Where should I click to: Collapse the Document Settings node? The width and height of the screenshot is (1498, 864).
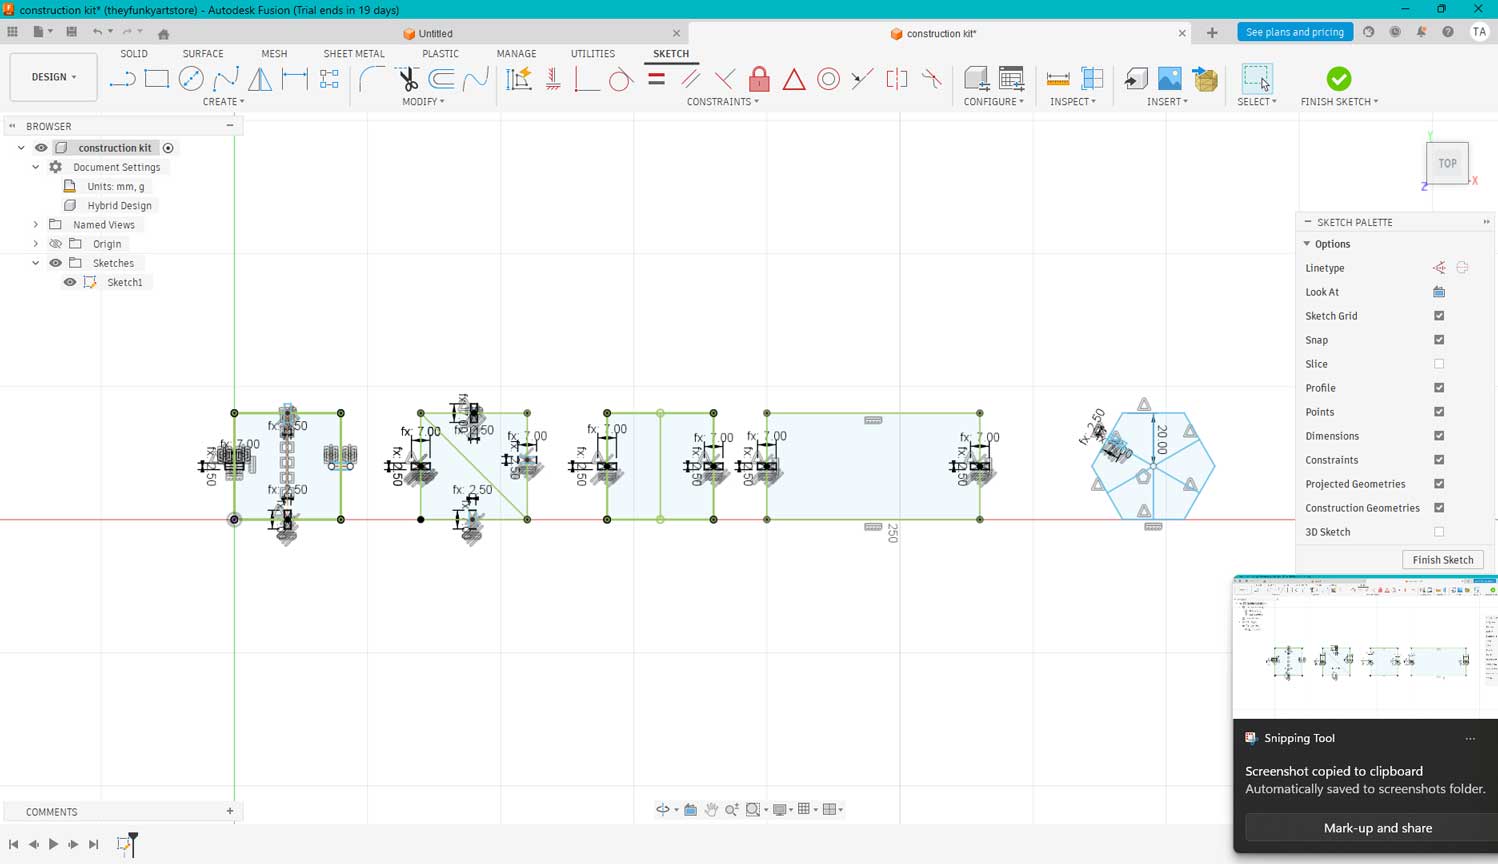[x=36, y=167]
